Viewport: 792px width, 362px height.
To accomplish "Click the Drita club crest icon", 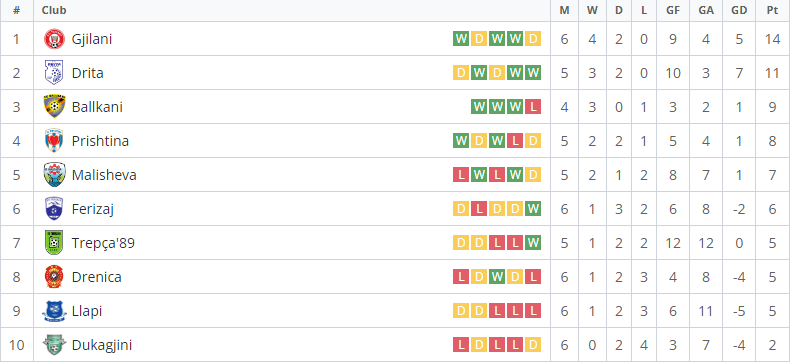I will pyautogui.click(x=54, y=73).
